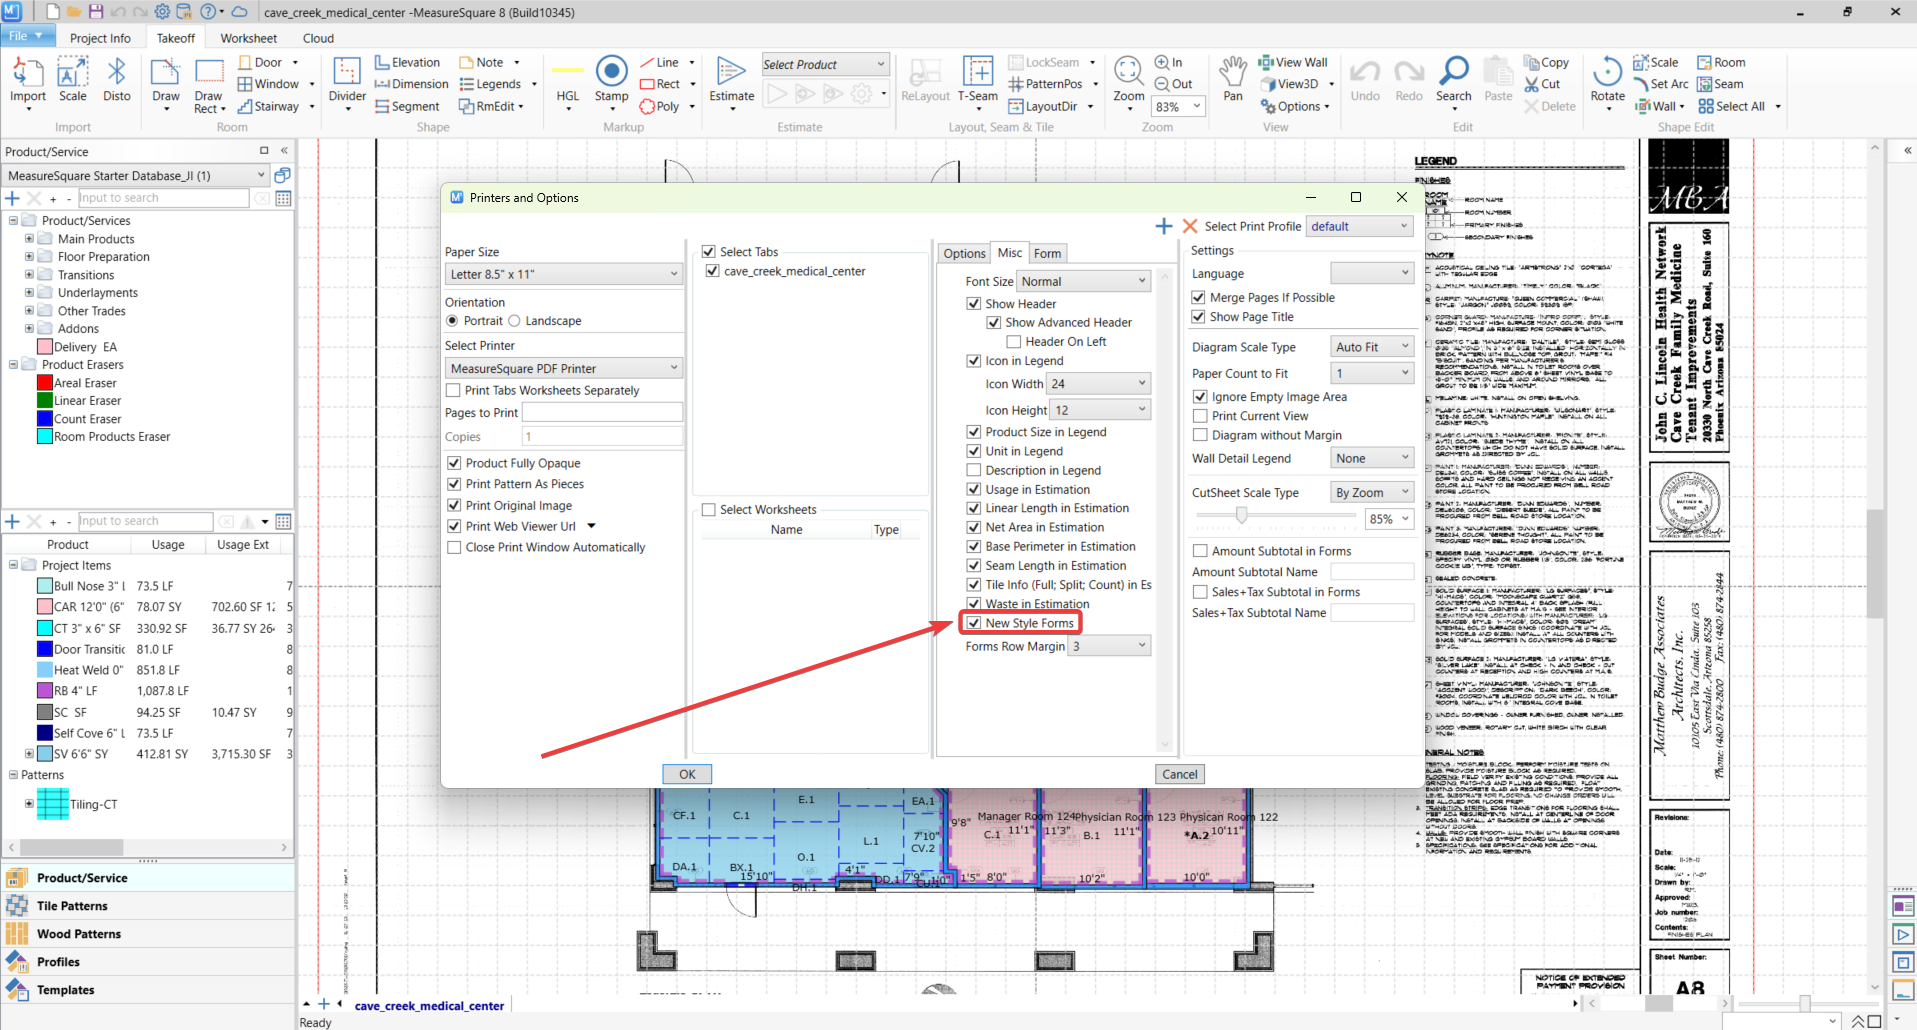Select the Landscape orientation radio button
Screen dimensions: 1917x1030
point(514,321)
